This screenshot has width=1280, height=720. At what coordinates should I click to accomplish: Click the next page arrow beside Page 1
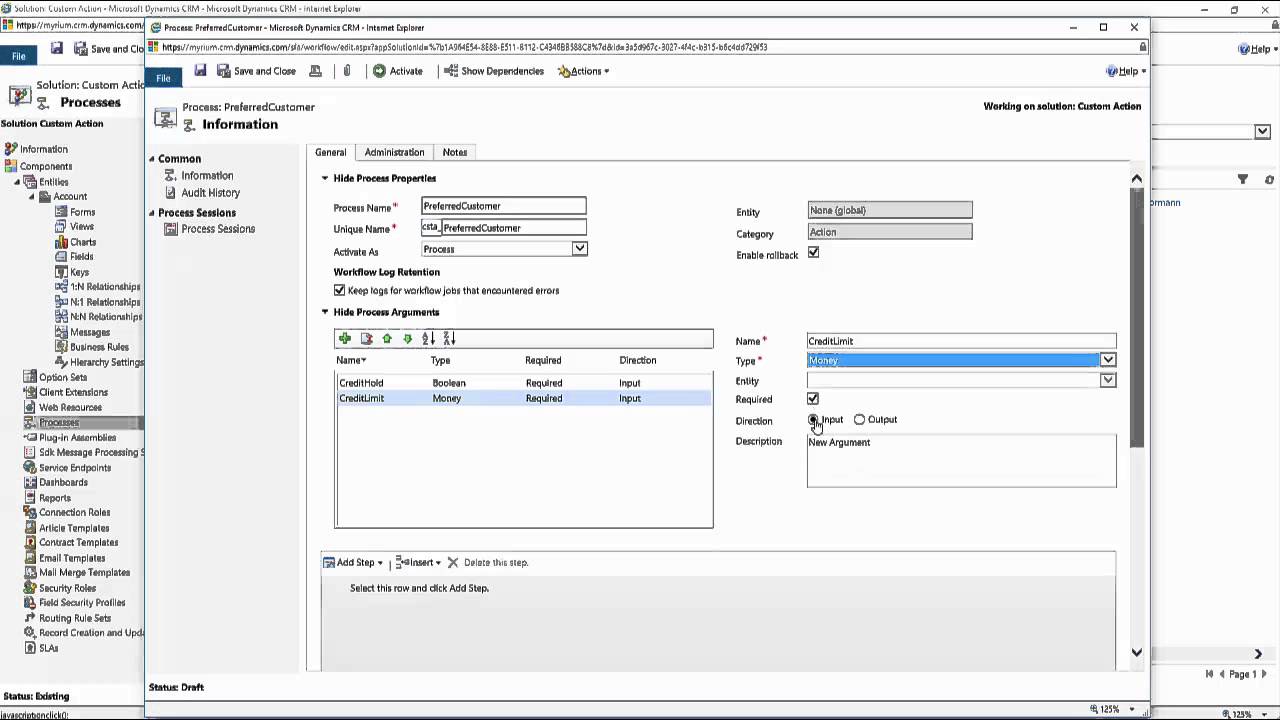click(1265, 674)
